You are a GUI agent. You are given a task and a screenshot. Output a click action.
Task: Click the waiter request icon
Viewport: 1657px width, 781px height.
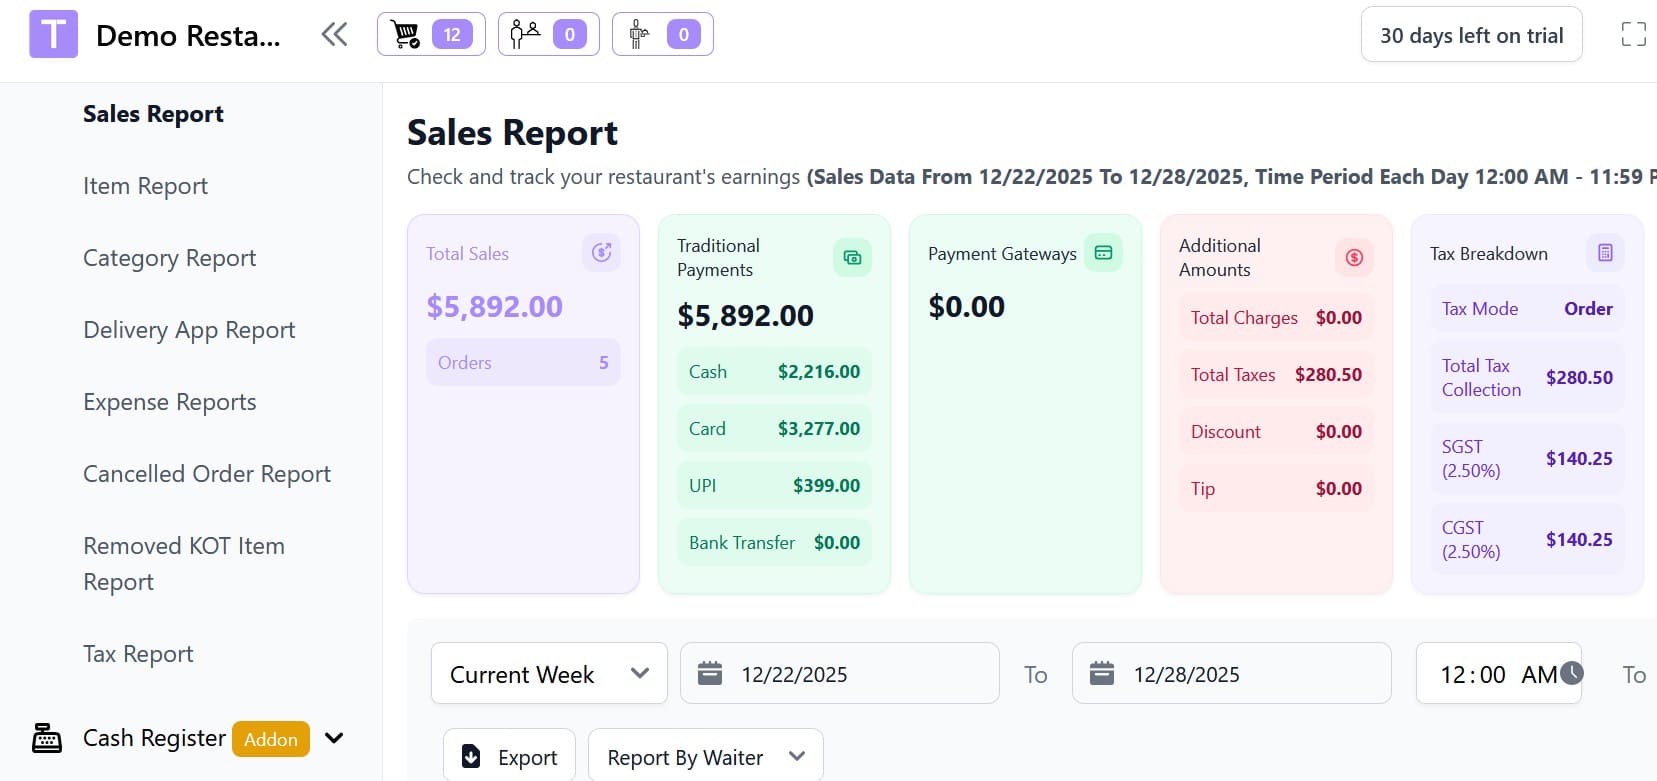[662, 35]
